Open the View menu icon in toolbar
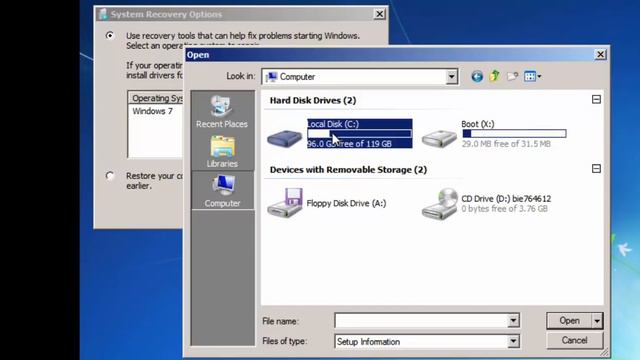Viewport: 640px width, 360px height. pyautogui.click(x=532, y=76)
